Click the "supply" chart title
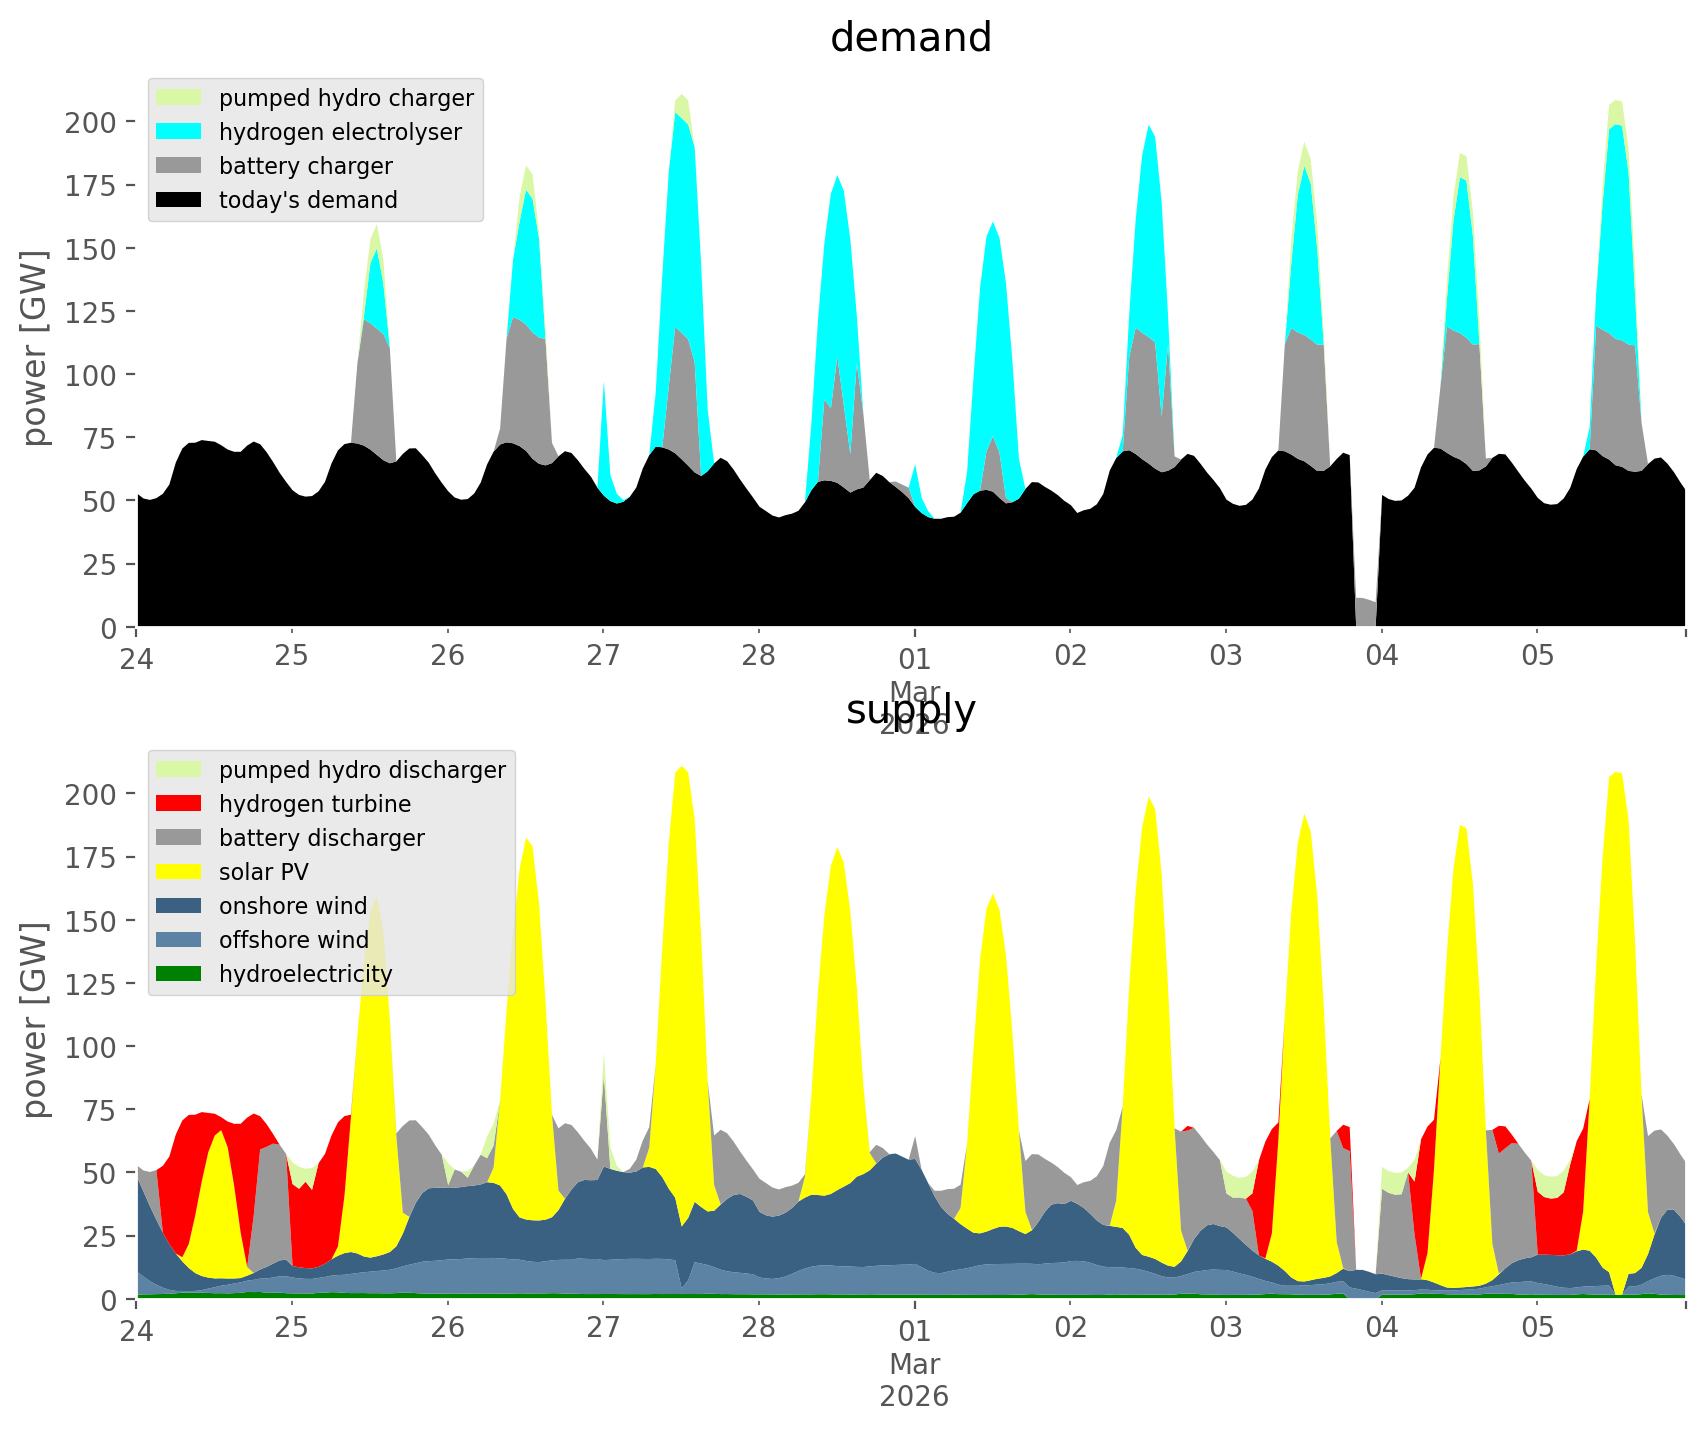This screenshot has width=1706, height=1431. point(910,710)
